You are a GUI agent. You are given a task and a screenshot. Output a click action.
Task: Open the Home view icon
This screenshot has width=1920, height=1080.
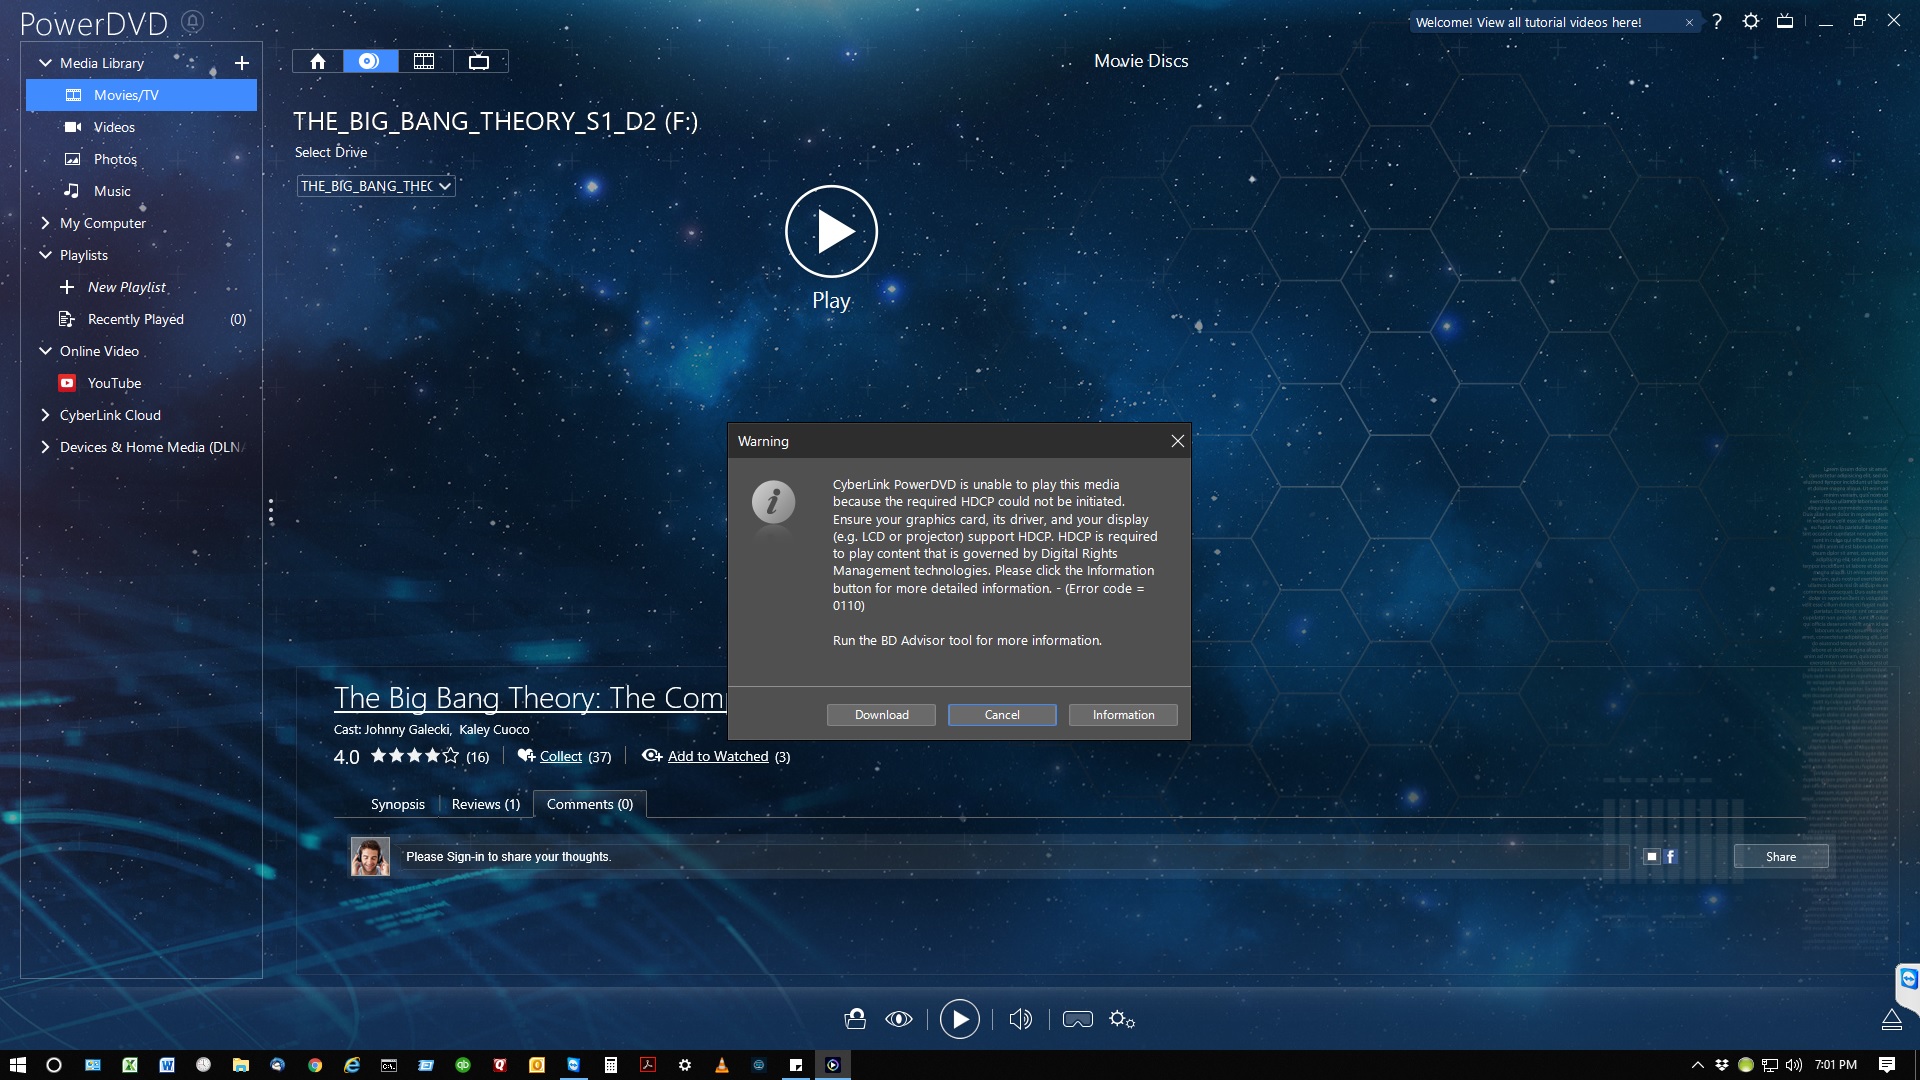pyautogui.click(x=318, y=61)
